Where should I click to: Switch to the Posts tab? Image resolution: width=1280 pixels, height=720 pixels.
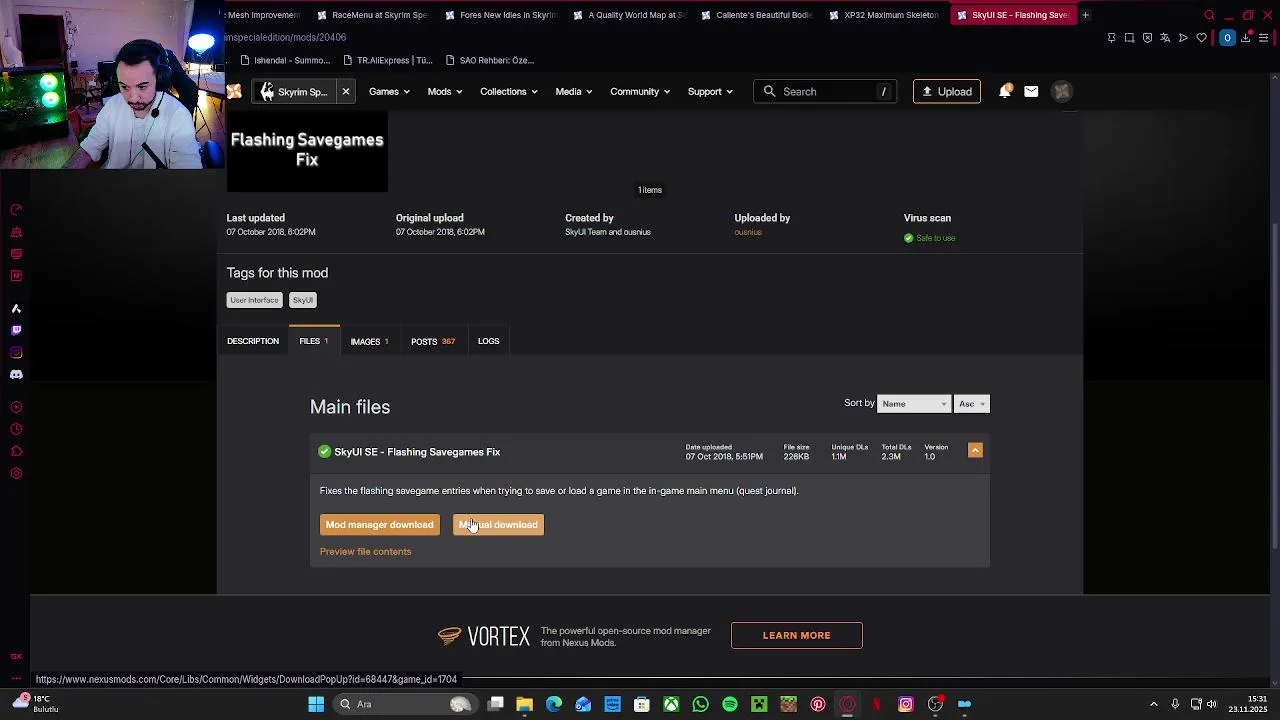433,341
